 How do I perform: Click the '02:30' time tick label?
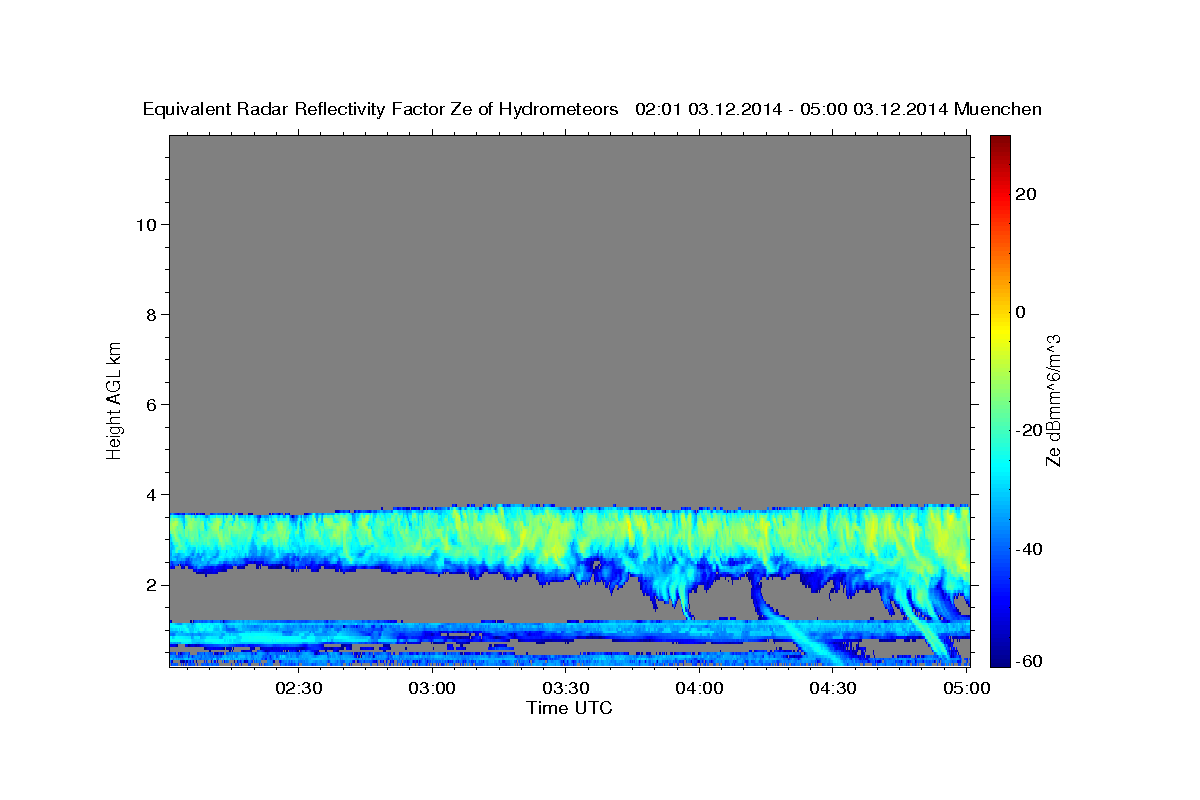pyautogui.click(x=298, y=688)
